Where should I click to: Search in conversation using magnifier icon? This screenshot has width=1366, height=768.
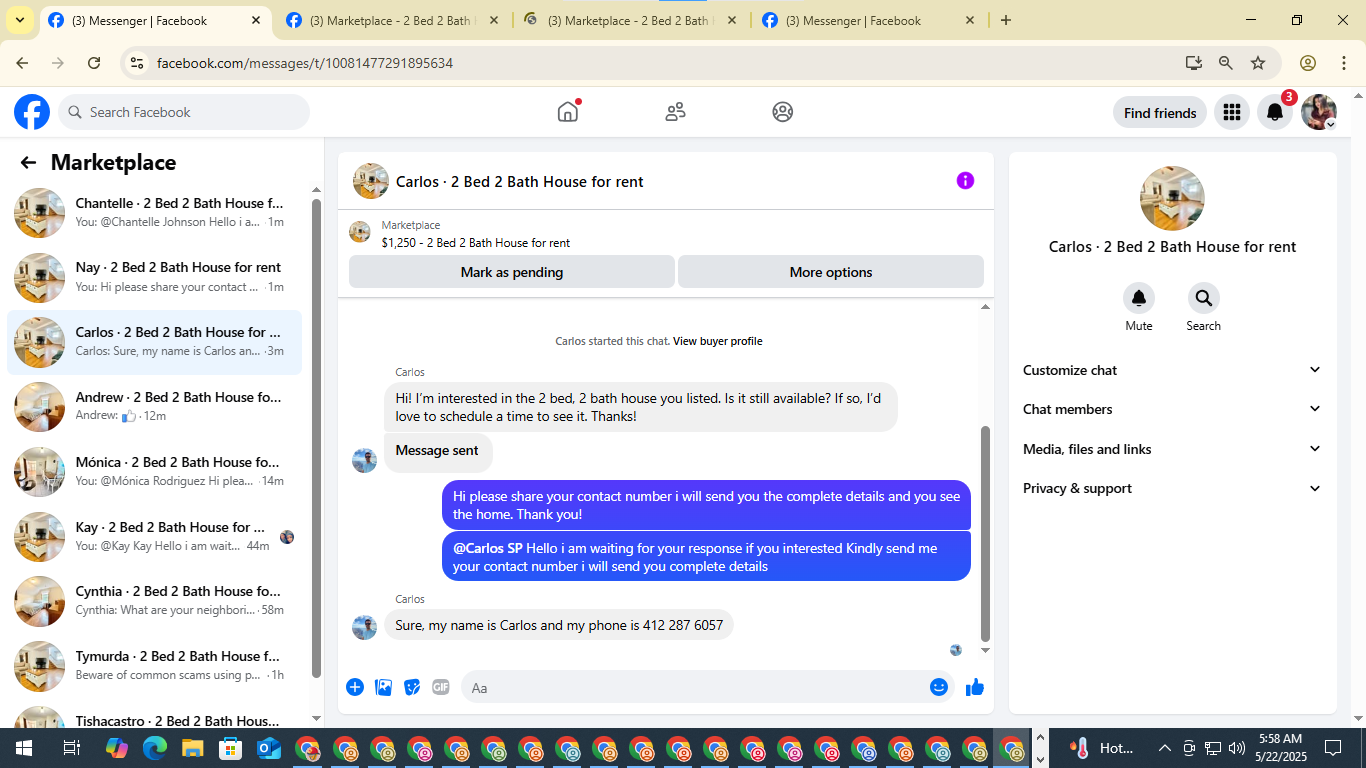coord(1203,298)
